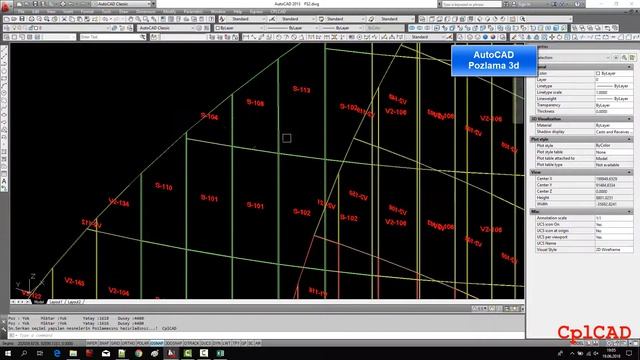Viewport: 640px width, 360px height.
Task: Switch to the Layout1 tab
Action: pyautogui.click(x=56, y=302)
